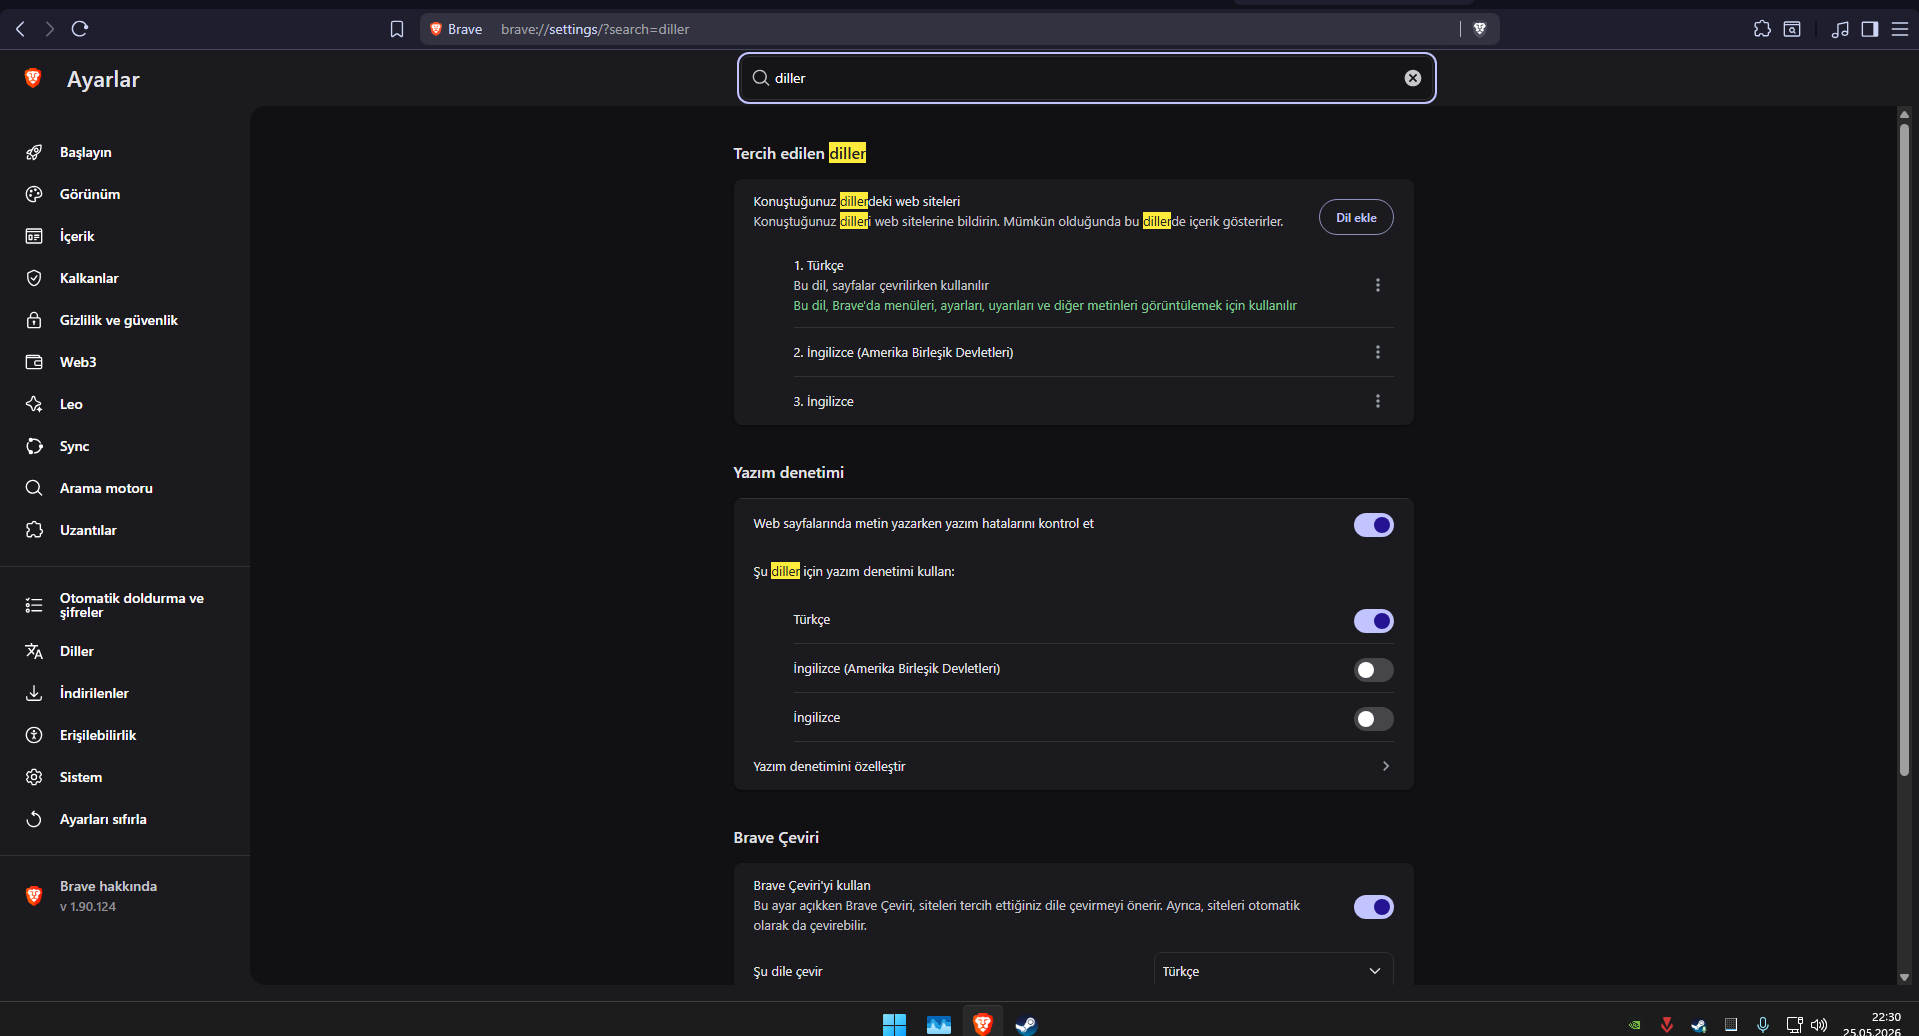Screen dimensions: 1919x1036
Task: Enable spell check for İngilizce (Amerika Birleşik Devletleri)
Action: [1373, 670]
